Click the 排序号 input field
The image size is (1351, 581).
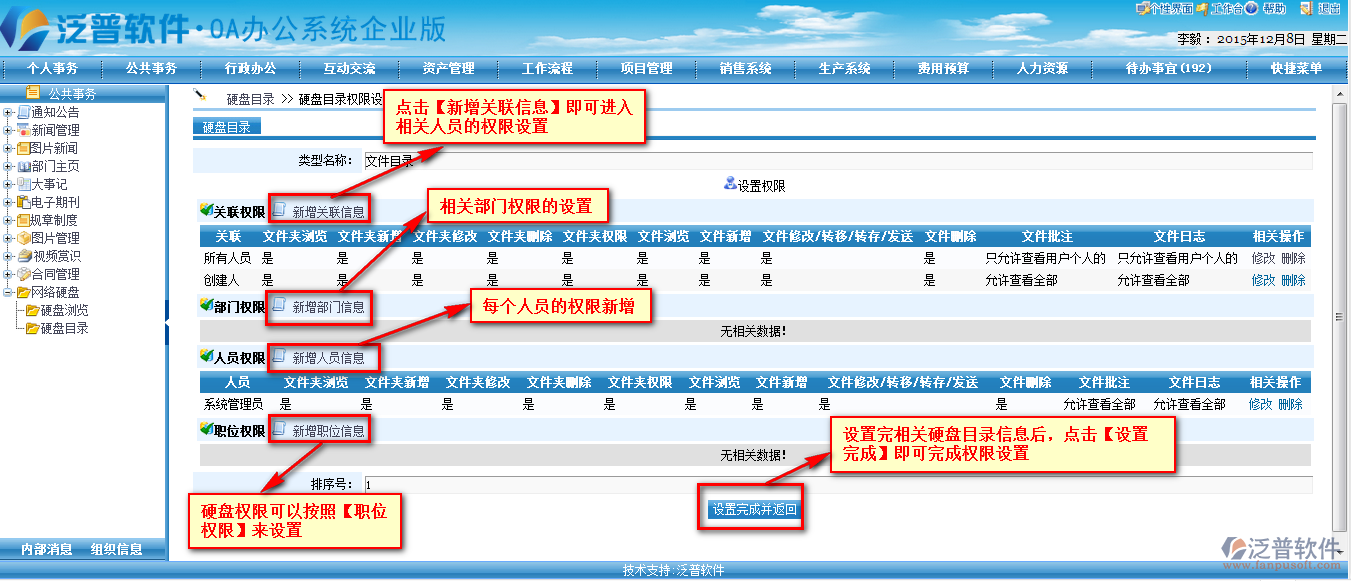837,484
